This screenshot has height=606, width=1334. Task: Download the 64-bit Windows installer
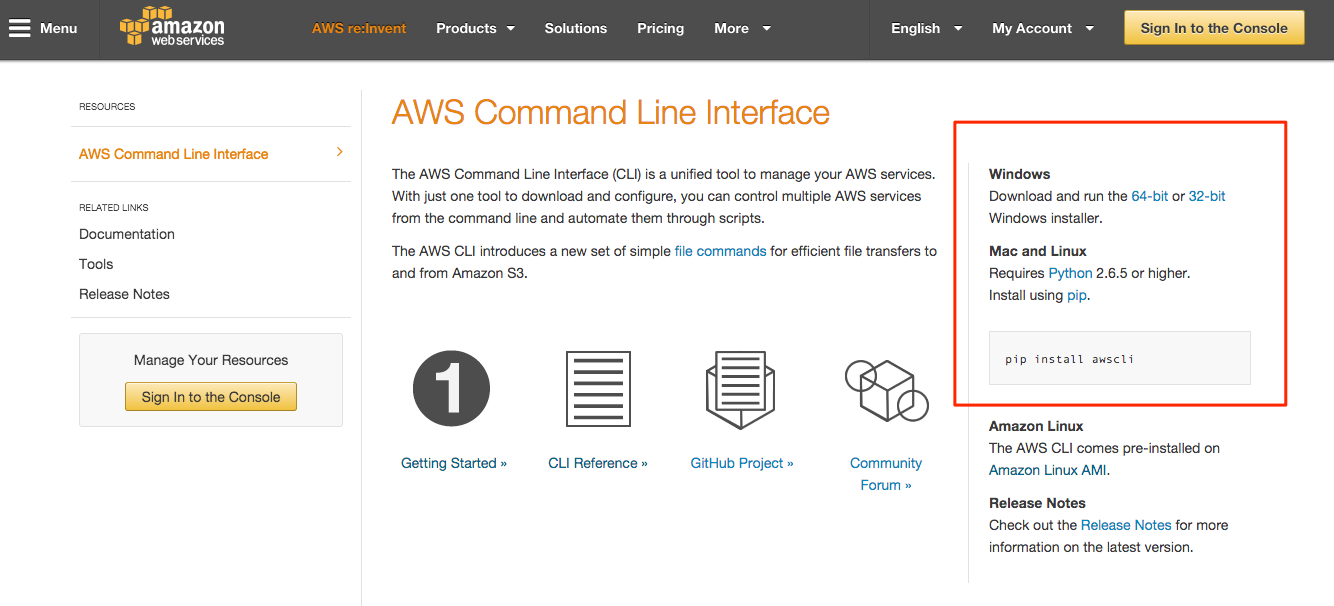[x=1150, y=196]
